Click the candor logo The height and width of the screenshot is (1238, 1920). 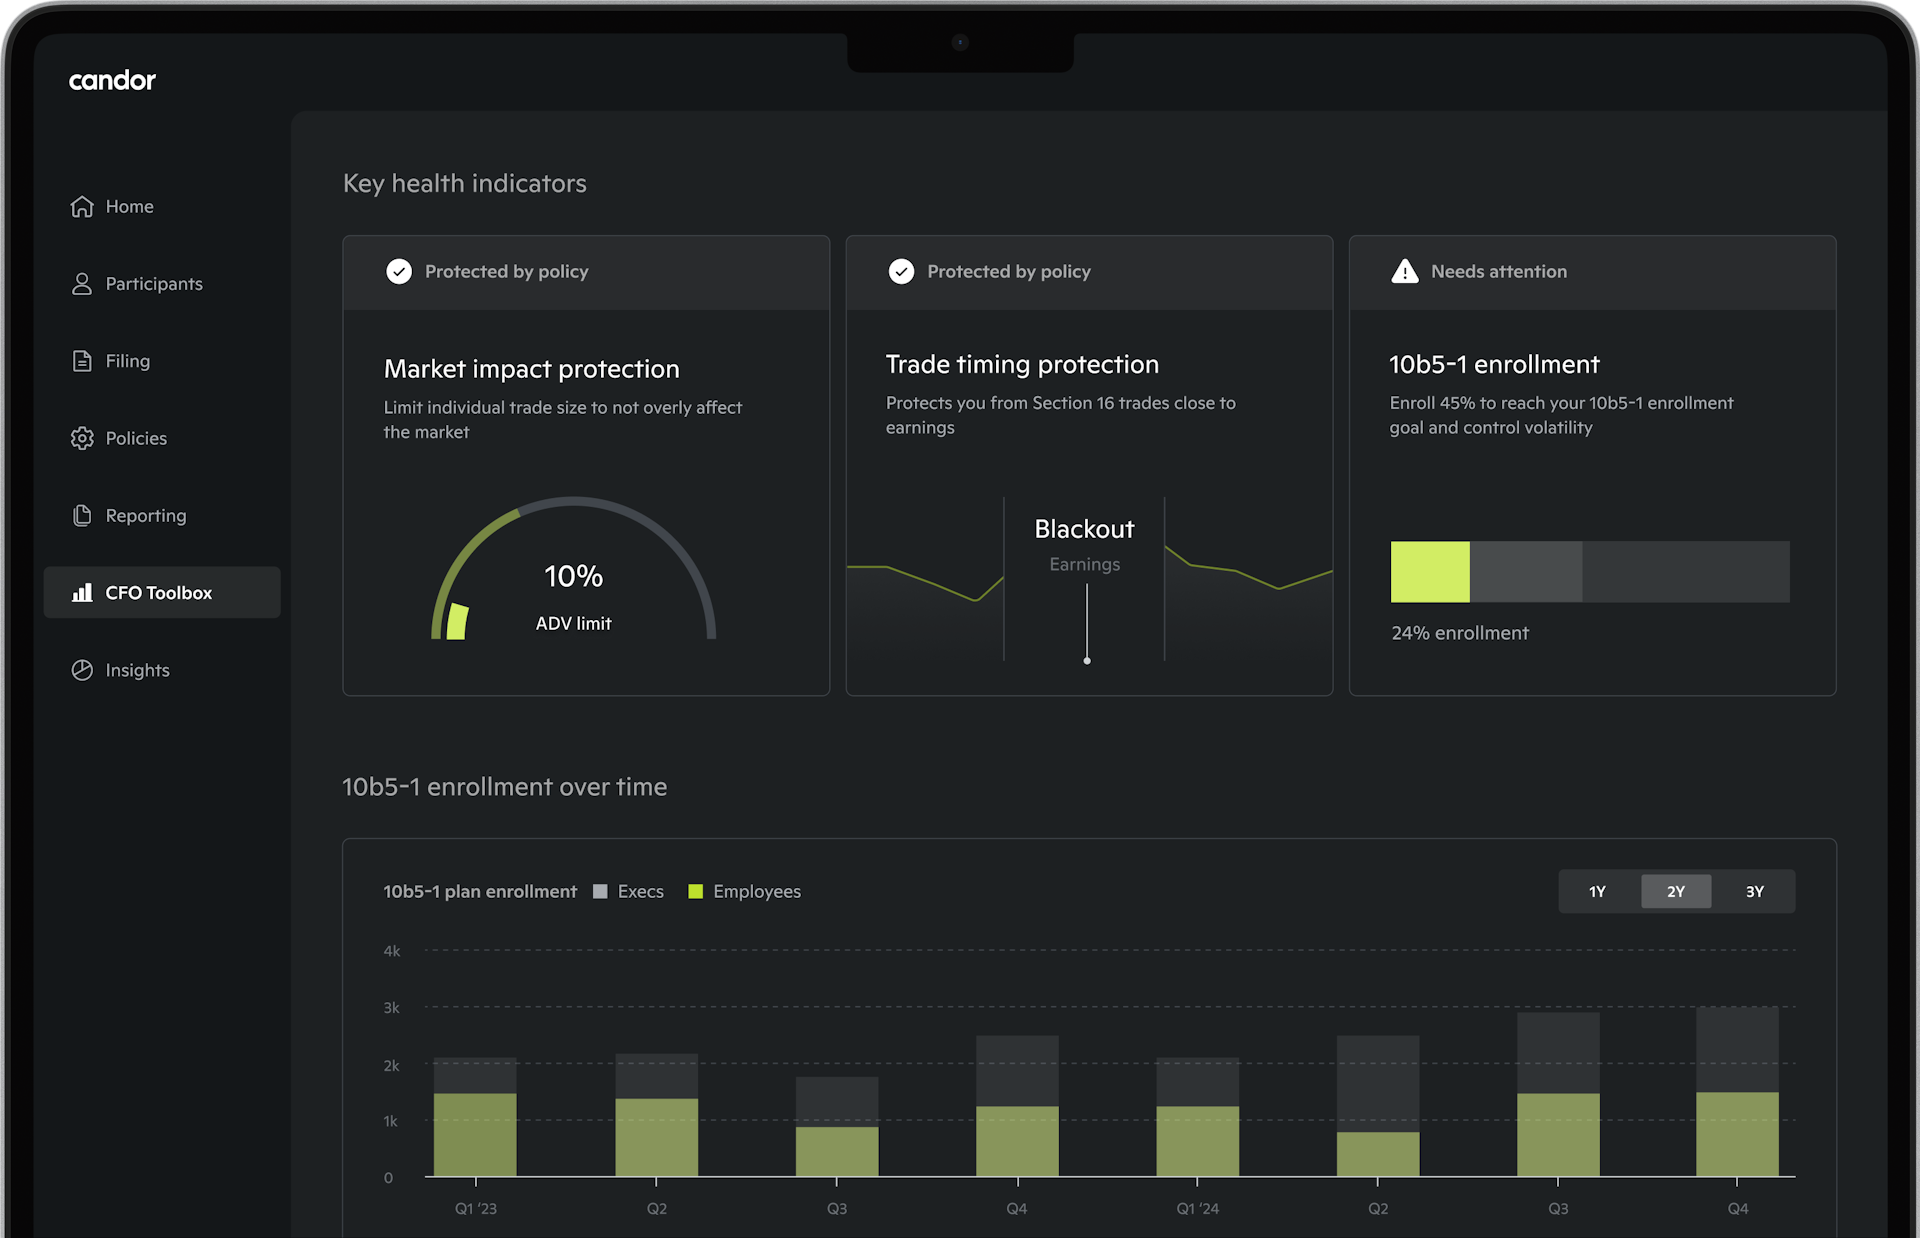[112, 80]
